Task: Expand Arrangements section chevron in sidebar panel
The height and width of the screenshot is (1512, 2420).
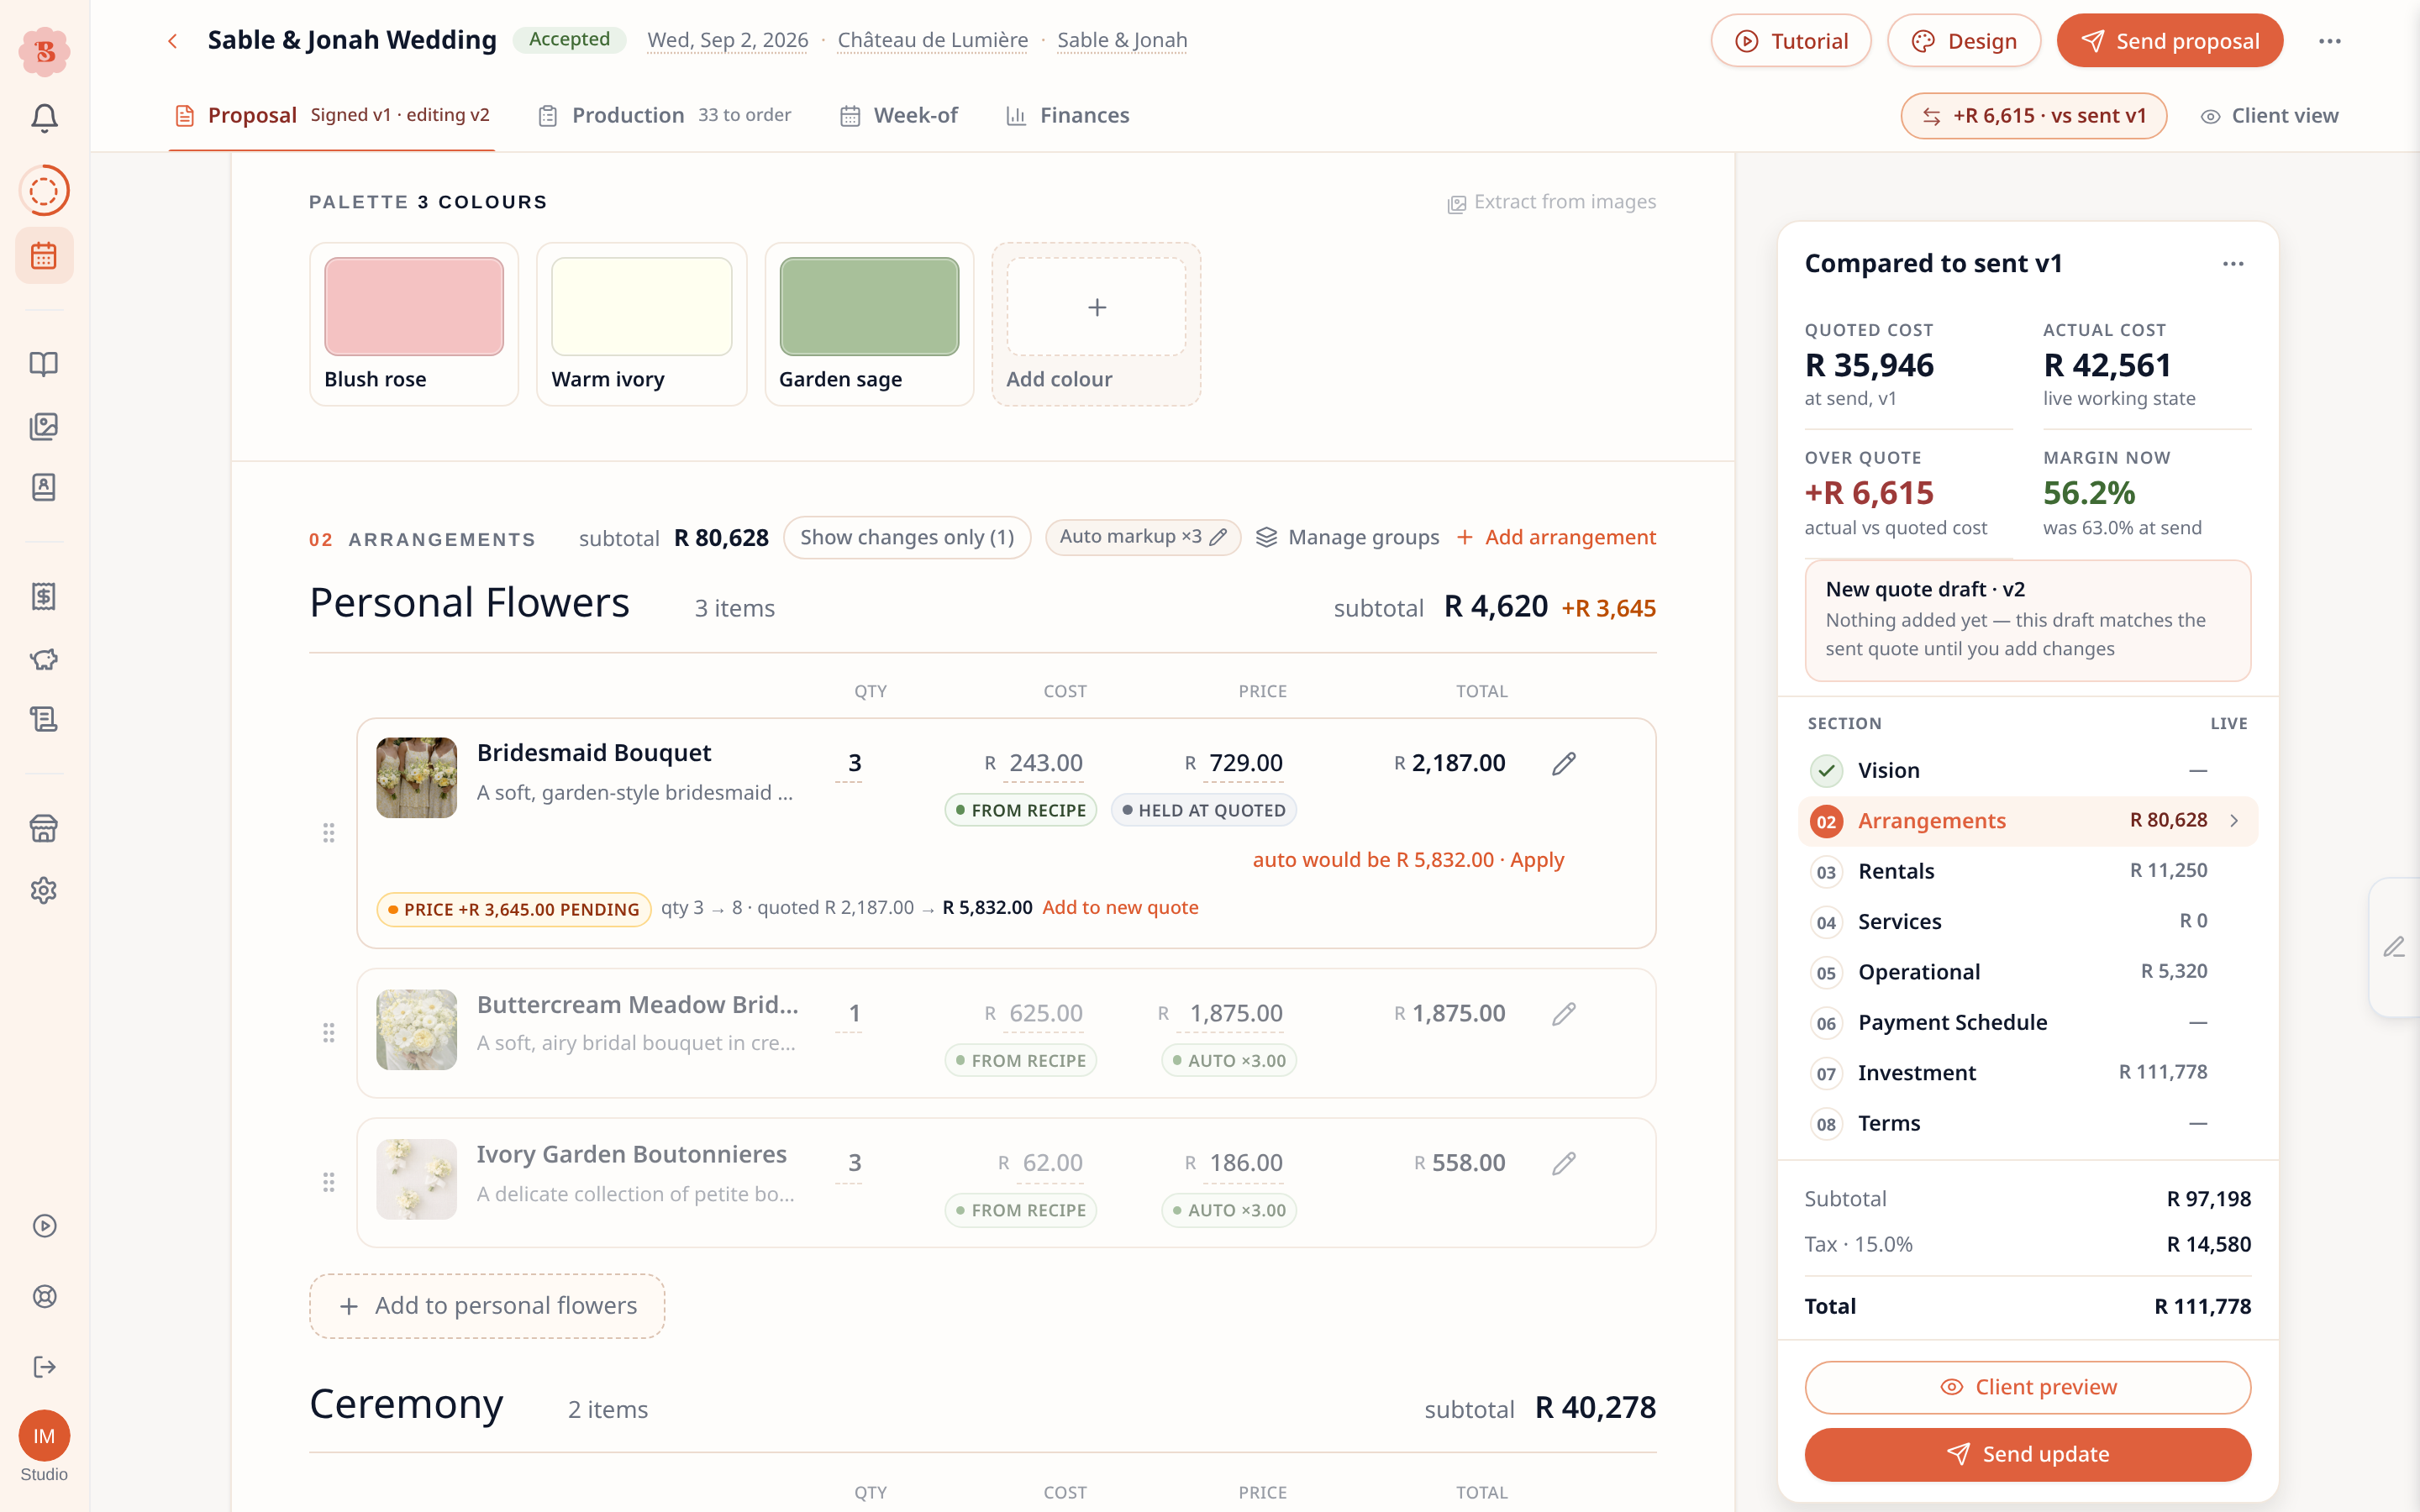Action: pyautogui.click(x=2234, y=821)
